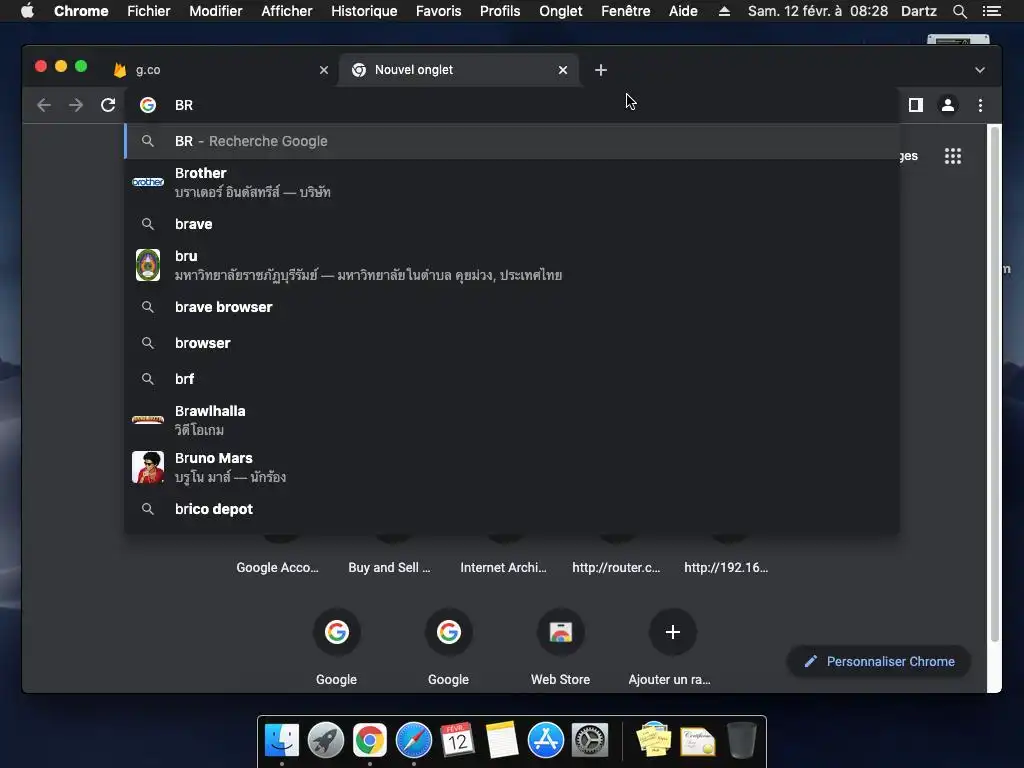Image resolution: width=1024 pixels, height=768 pixels.
Task: Open the second Google shortcut tile
Action: tap(449, 632)
